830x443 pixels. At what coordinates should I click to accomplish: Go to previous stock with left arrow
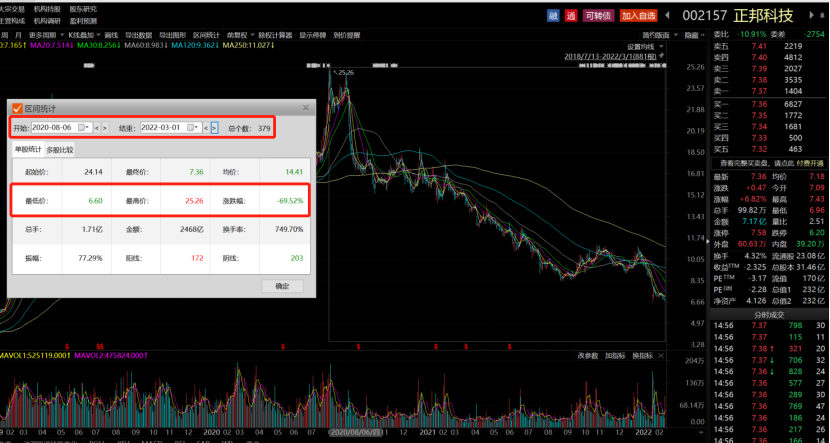pyautogui.click(x=667, y=15)
